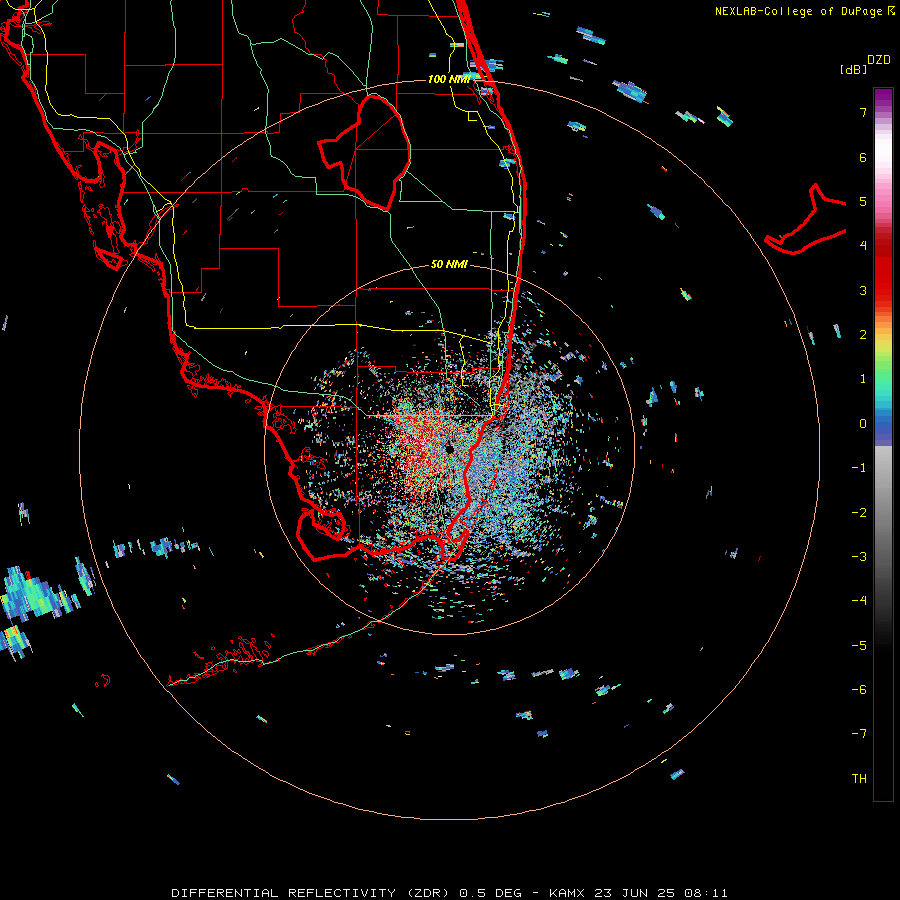Click the 0 value on the color scale
Image resolution: width=900 pixels, height=900 pixels.
[x=863, y=424]
